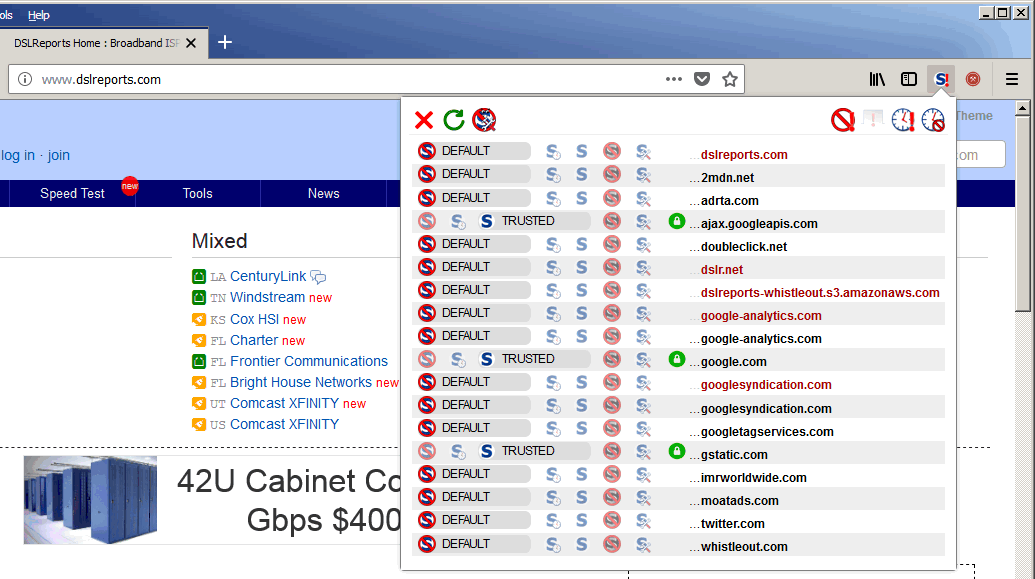Open the Windstream review link
Viewport: 1035px width, 579px height.
click(267, 298)
